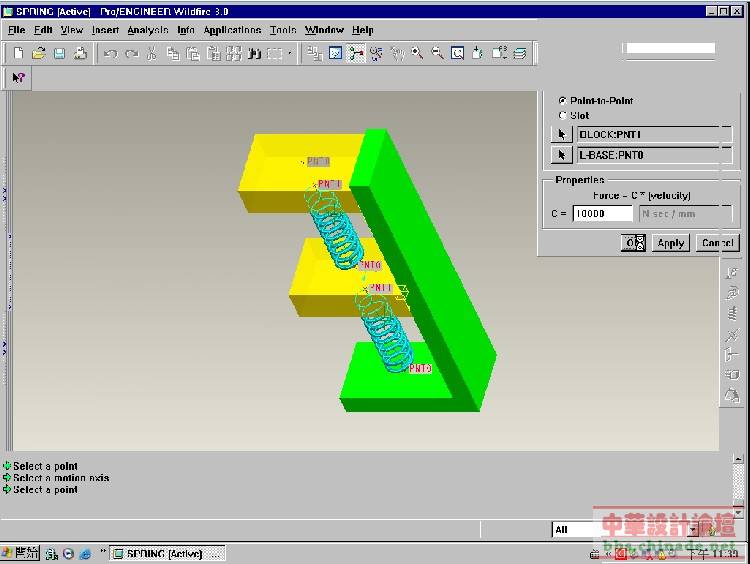
Task: Expand the selection box toolbar dropdown arrow
Action: coord(290,53)
